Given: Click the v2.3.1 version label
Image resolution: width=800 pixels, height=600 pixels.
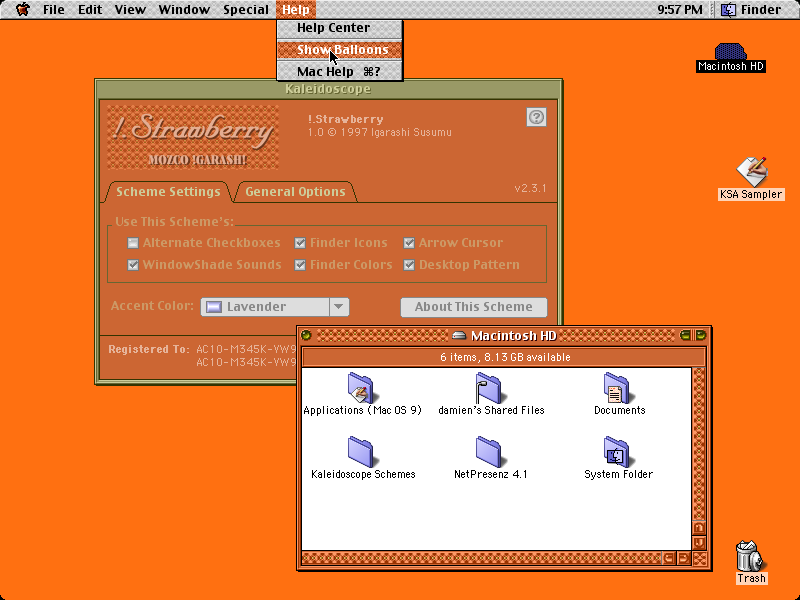Looking at the screenshot, I should pyautogui.click(x=530, y=188).
